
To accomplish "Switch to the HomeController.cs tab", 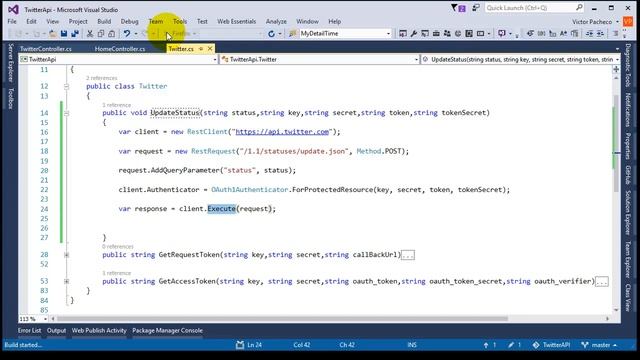I will [120, 49].
